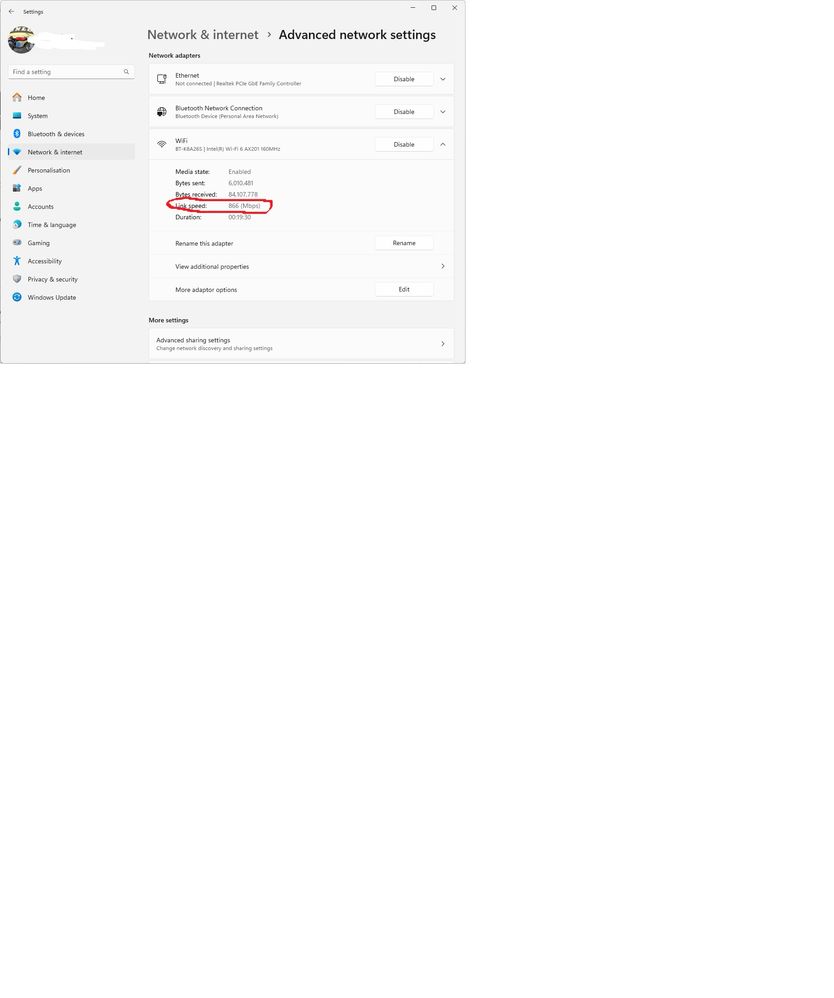Select Gaming in the sidebar

click(x=38, y=243)
